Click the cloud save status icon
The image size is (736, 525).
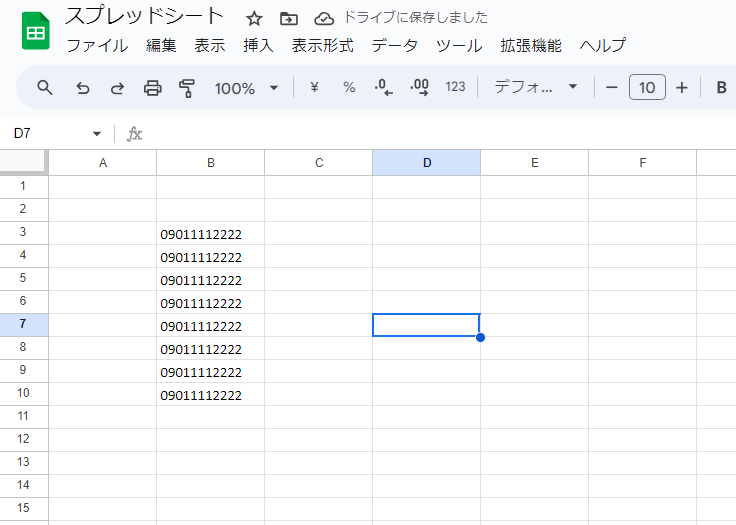324,19
